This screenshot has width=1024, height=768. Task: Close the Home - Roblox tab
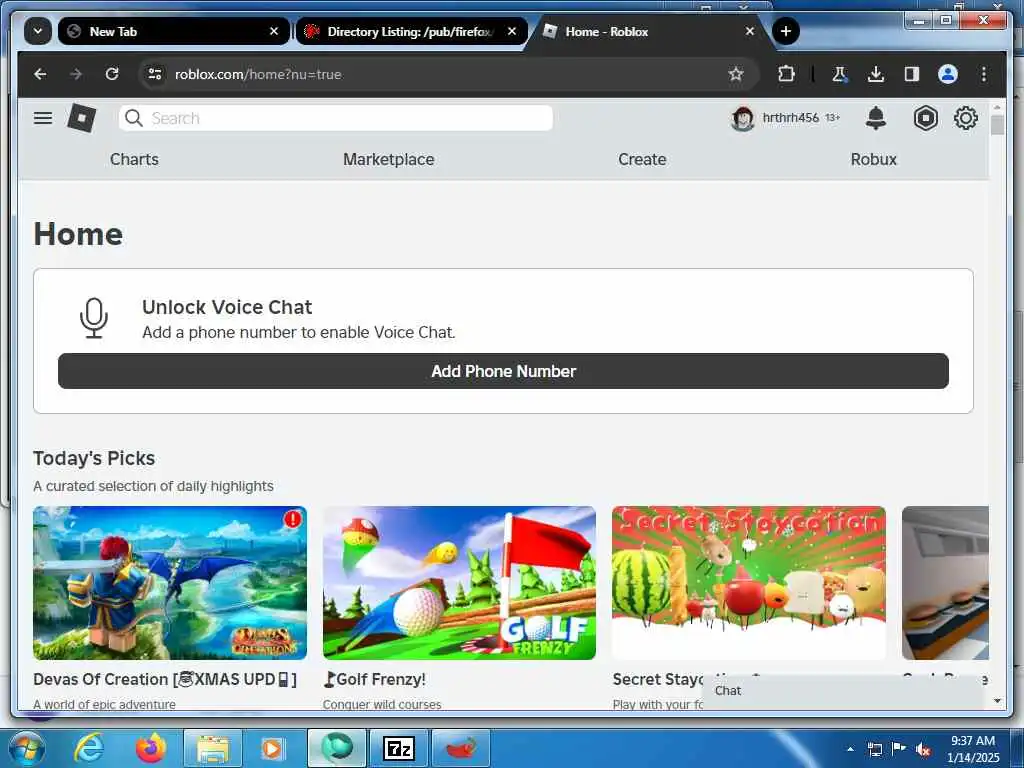(x=750, y=31)
